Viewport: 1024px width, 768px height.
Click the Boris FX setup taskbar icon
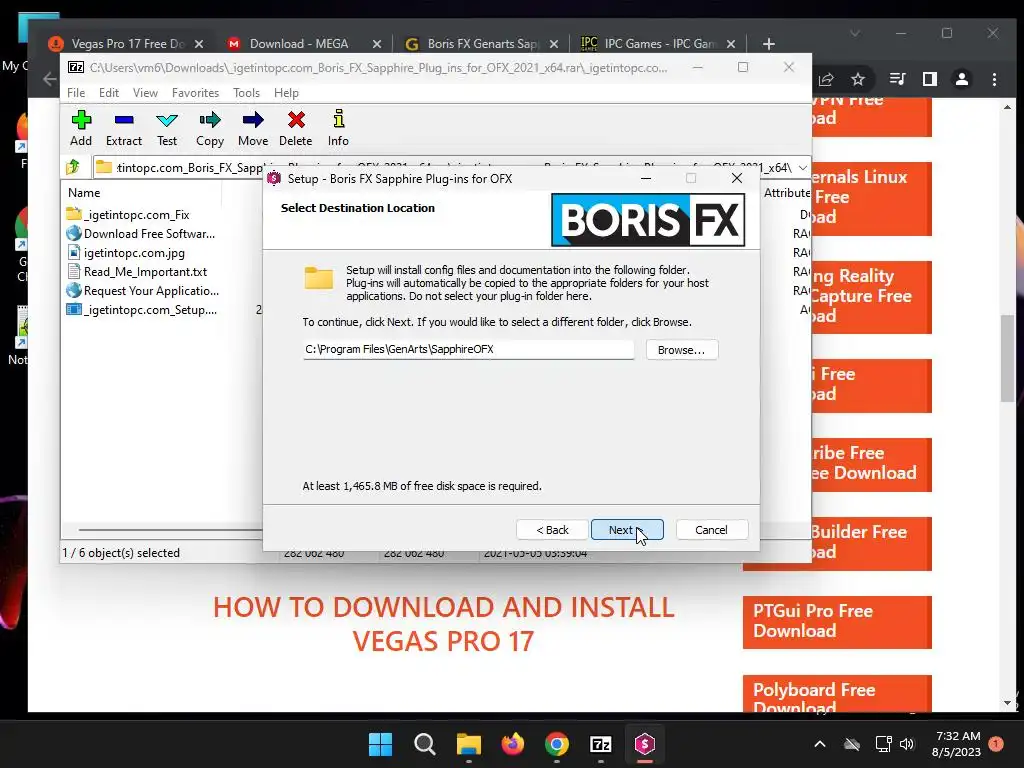(645, 744)
